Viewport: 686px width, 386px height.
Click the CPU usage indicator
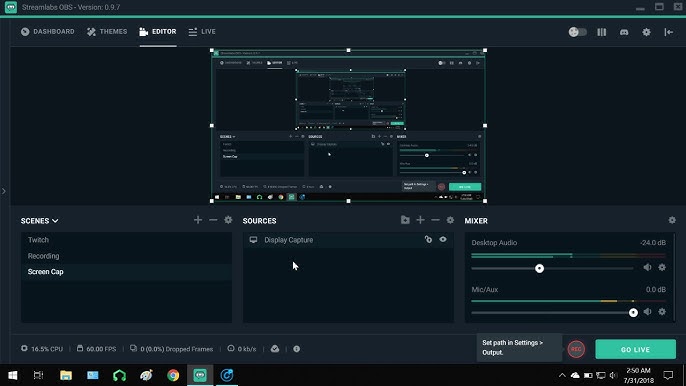tap(42, 349)
